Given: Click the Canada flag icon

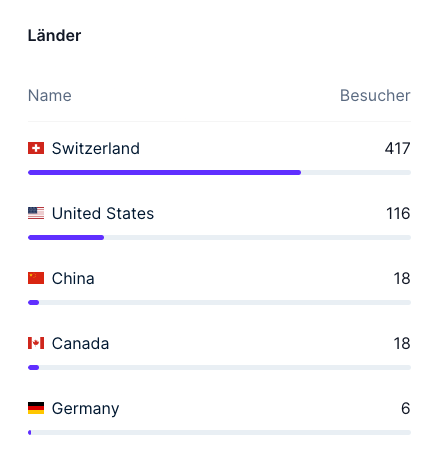Looking at the screenshot, I should pos(36,343).
